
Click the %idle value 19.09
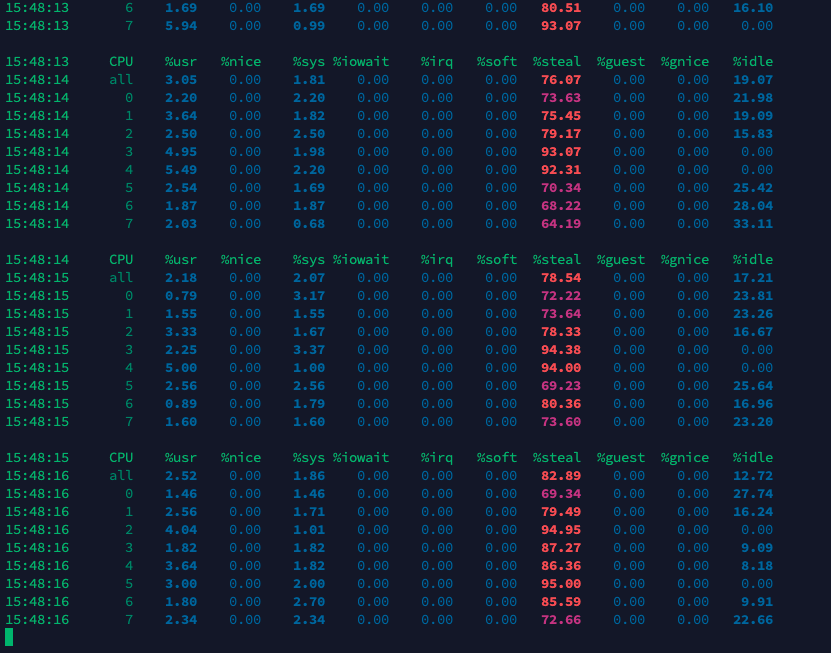753,116
